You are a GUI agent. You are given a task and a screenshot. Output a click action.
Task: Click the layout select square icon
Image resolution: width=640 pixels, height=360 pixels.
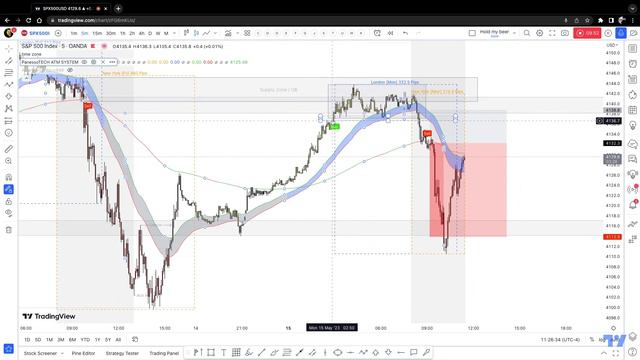click(x=472, y=33)
